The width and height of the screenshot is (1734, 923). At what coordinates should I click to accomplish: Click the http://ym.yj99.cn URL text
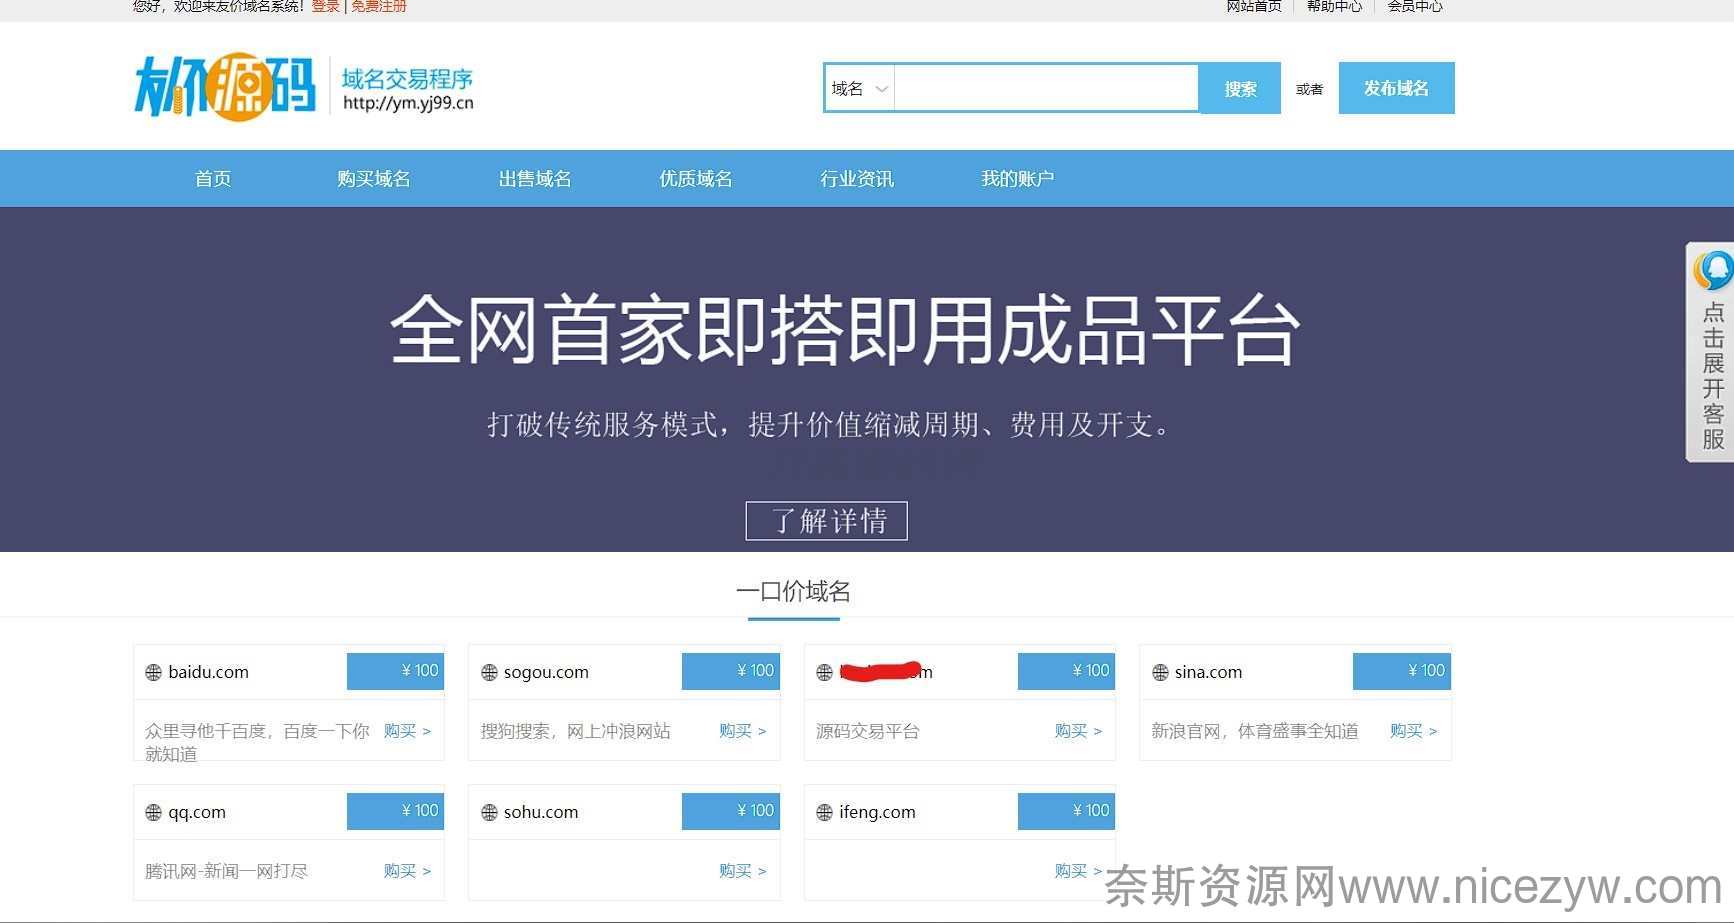[x=408, y=102]
